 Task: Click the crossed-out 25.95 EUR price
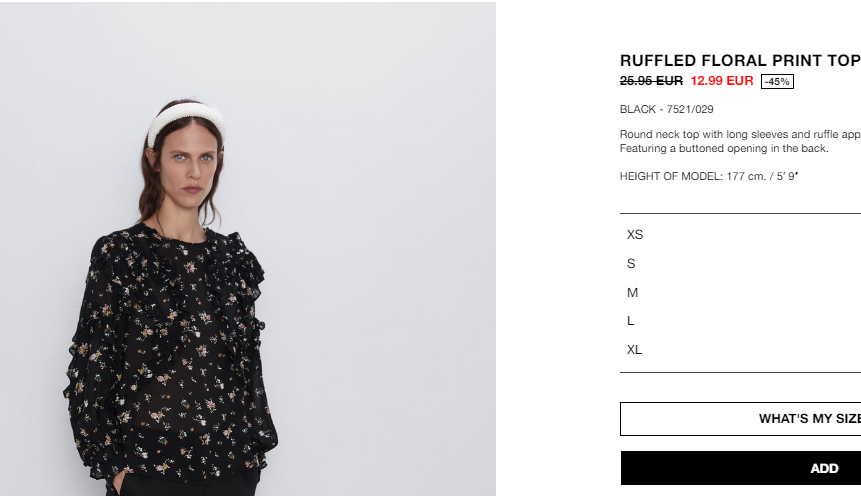point(651,81)
